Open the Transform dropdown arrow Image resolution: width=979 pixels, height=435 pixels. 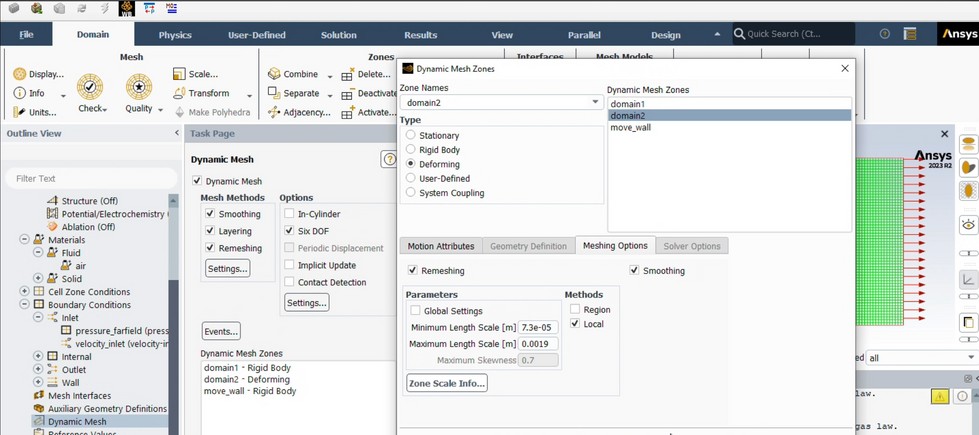coord(249,95)
